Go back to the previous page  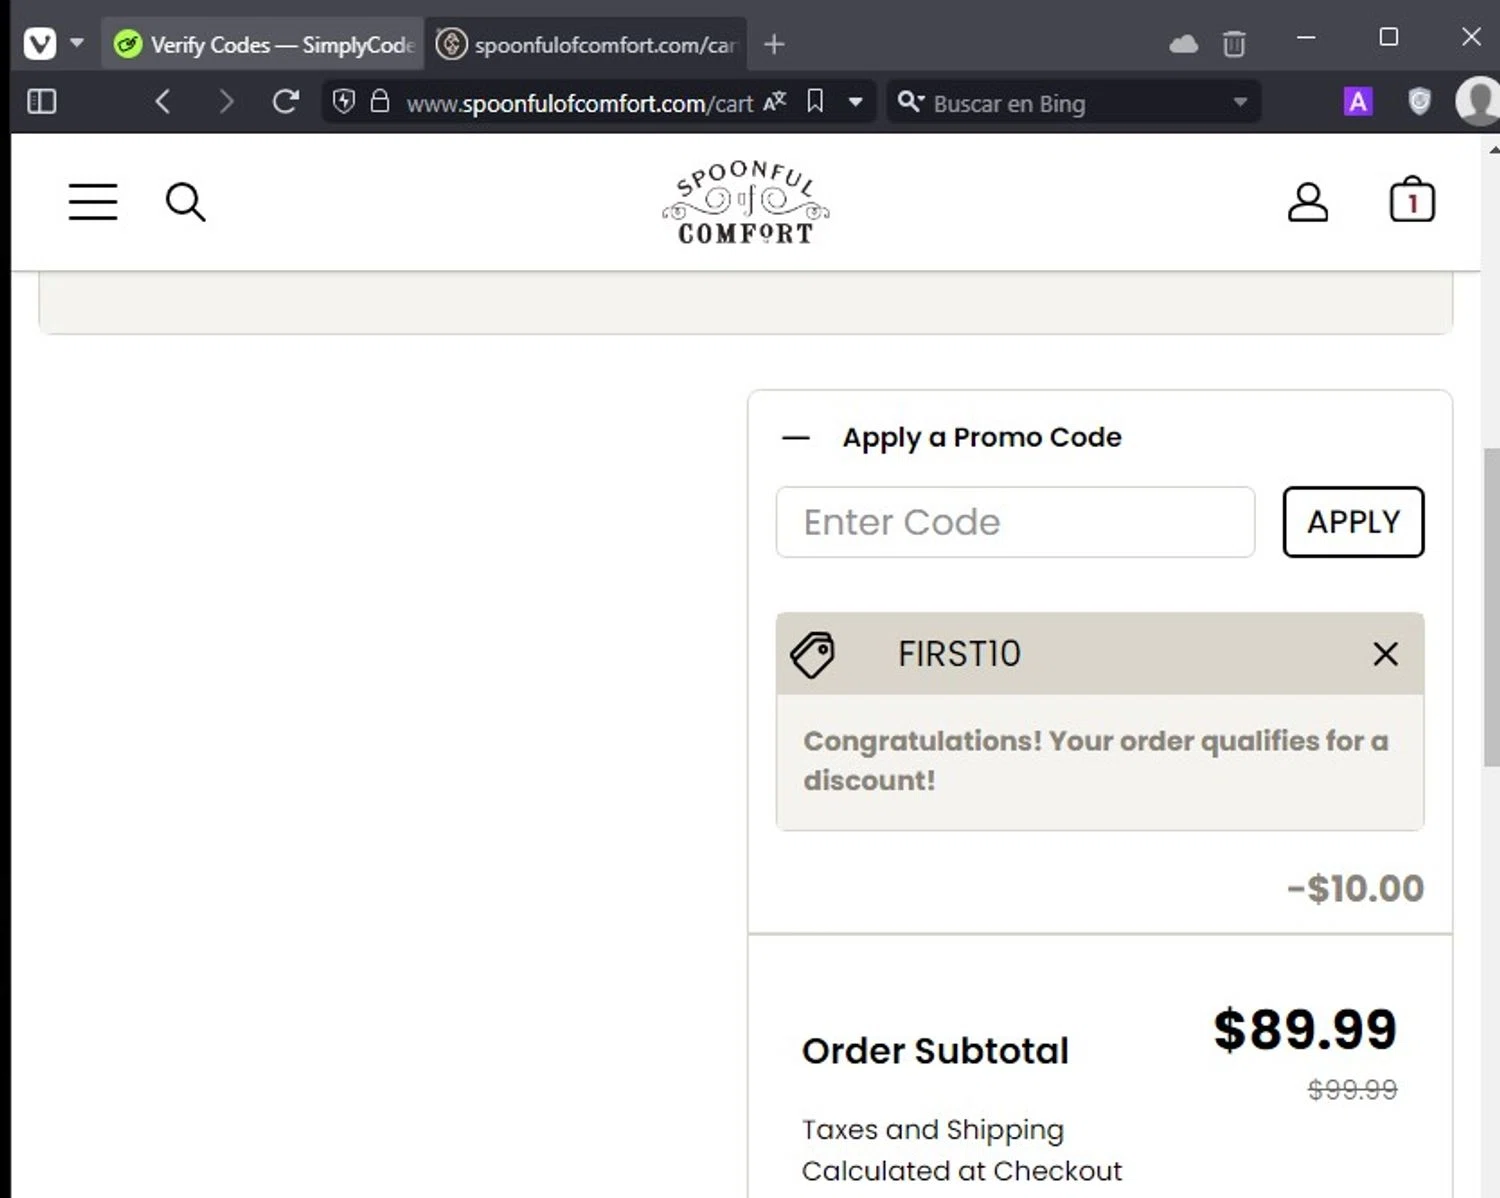click(163, 102)
